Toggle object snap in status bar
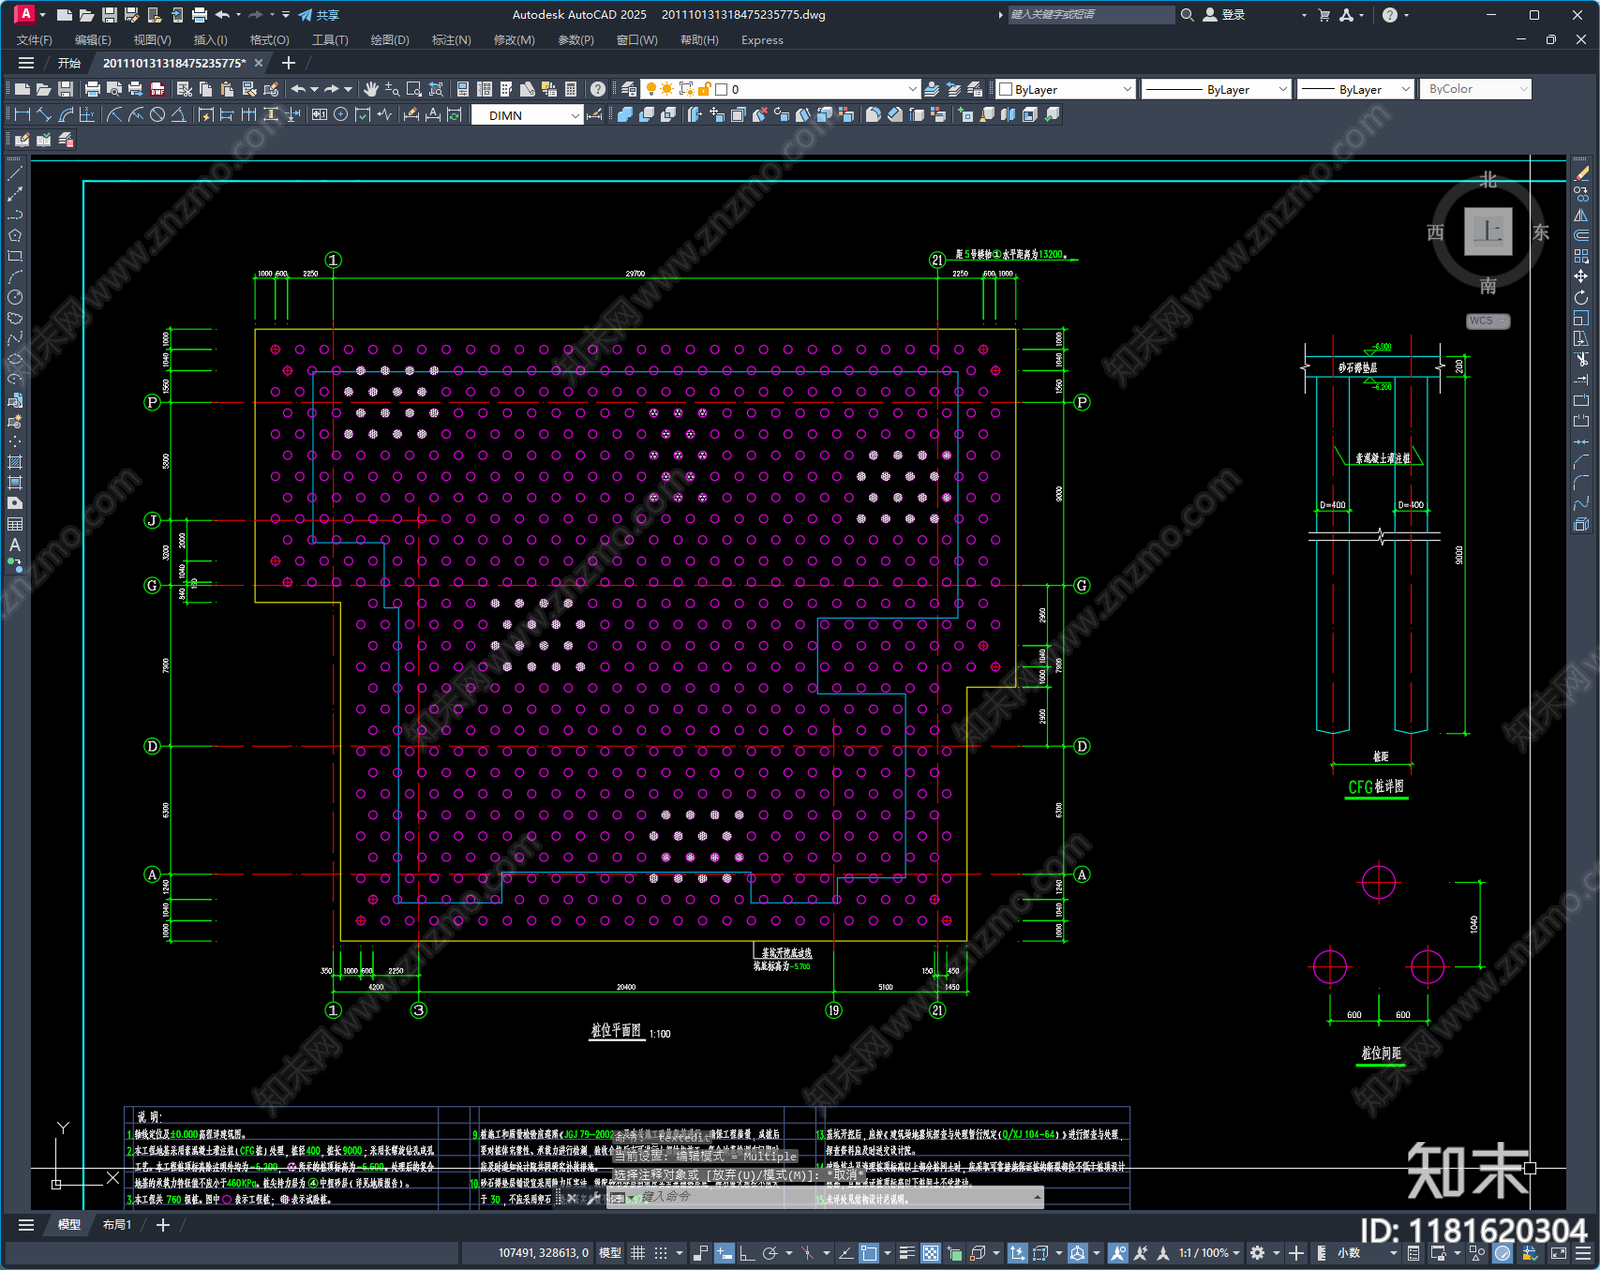Screen dimensions: 1600x1270 869,1253
